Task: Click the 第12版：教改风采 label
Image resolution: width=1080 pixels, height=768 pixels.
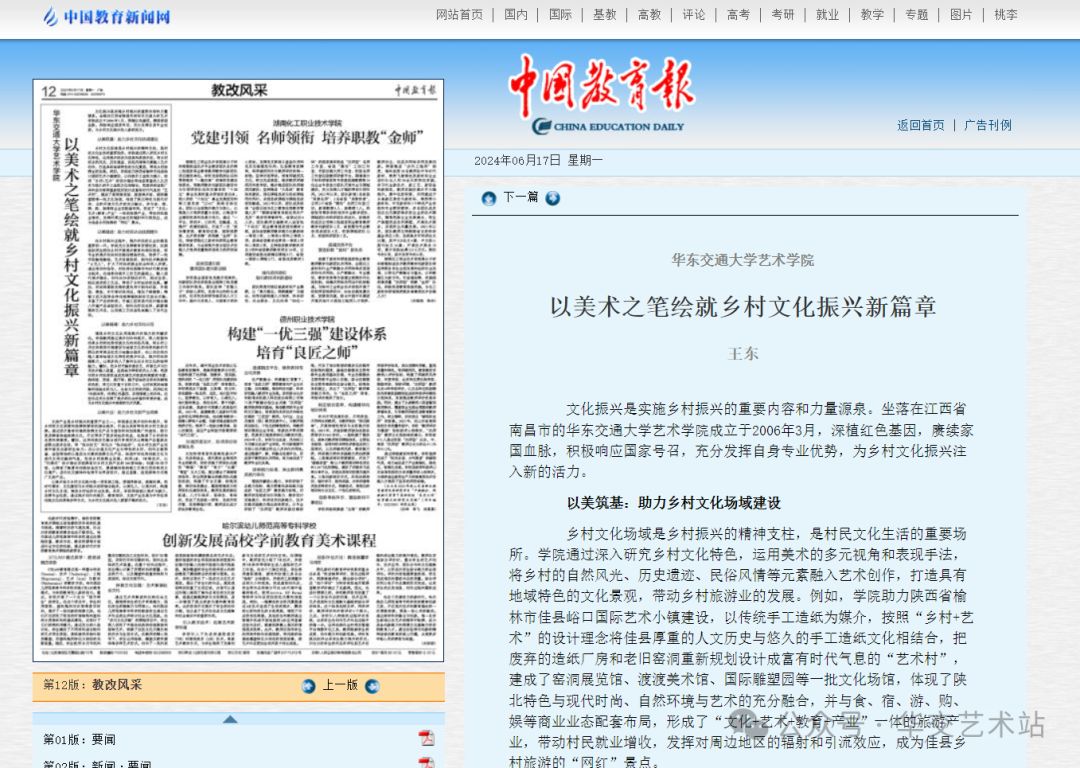Action: click(x=92, y=685)
